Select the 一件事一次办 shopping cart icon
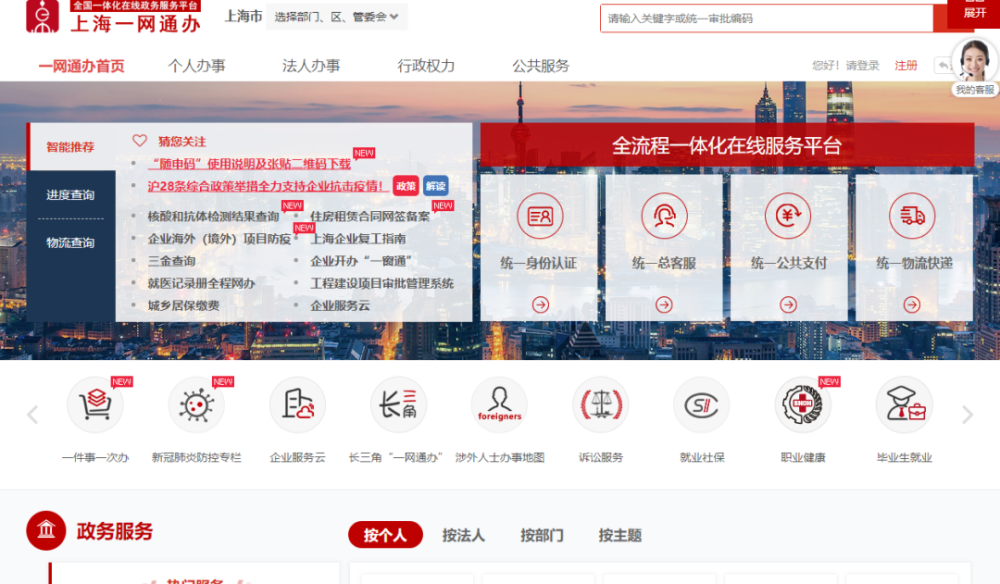Screen dimensions: 1000x584 (94, 404)
